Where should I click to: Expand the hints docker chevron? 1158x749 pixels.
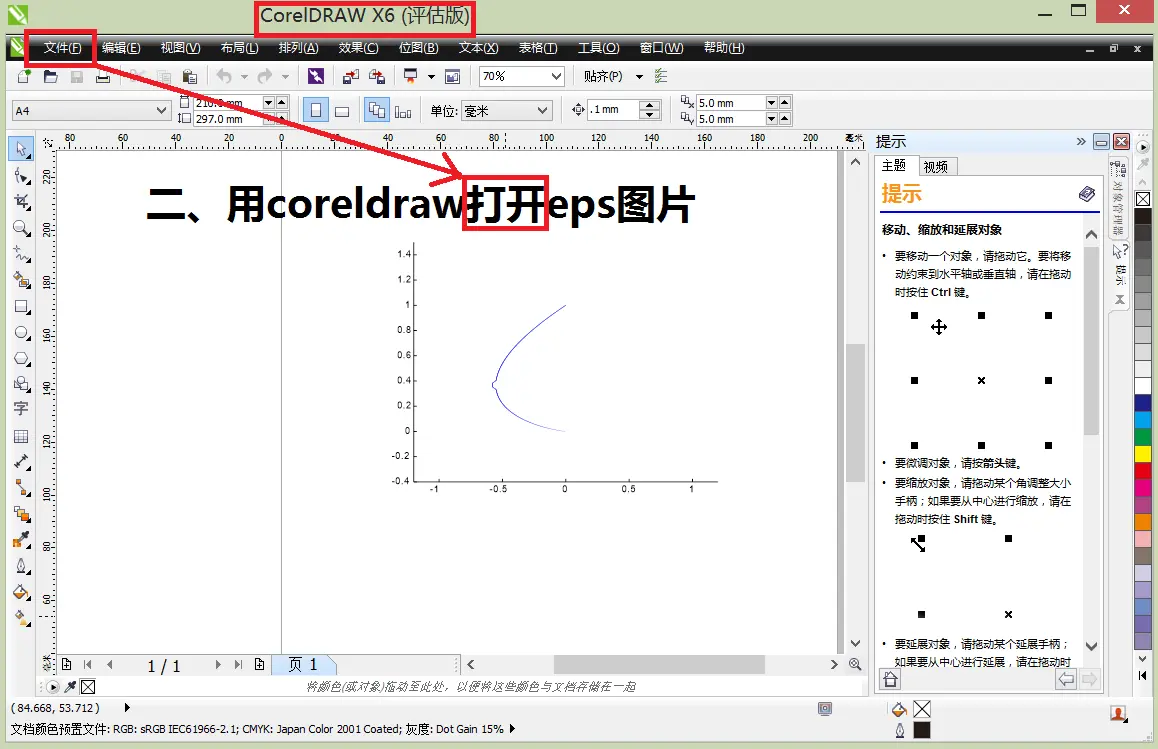[x=1080, y=141]
